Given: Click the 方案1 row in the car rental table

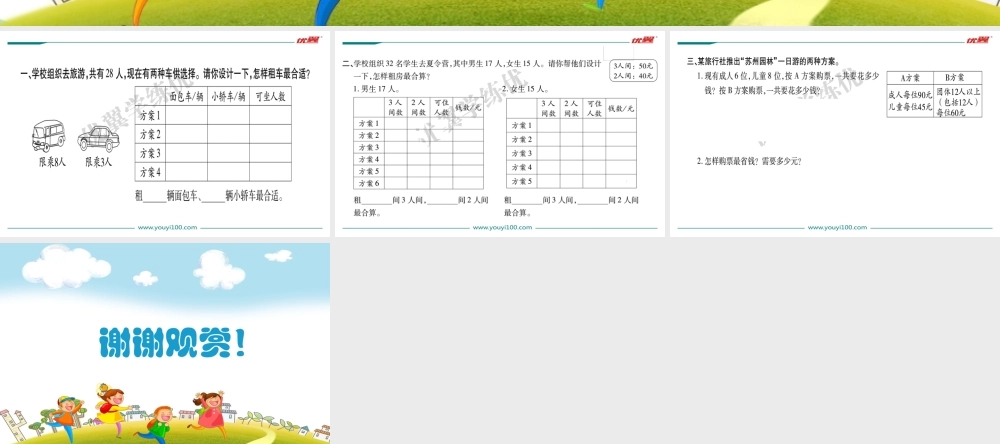Looking at the screenshot, I should click(150, 116).
